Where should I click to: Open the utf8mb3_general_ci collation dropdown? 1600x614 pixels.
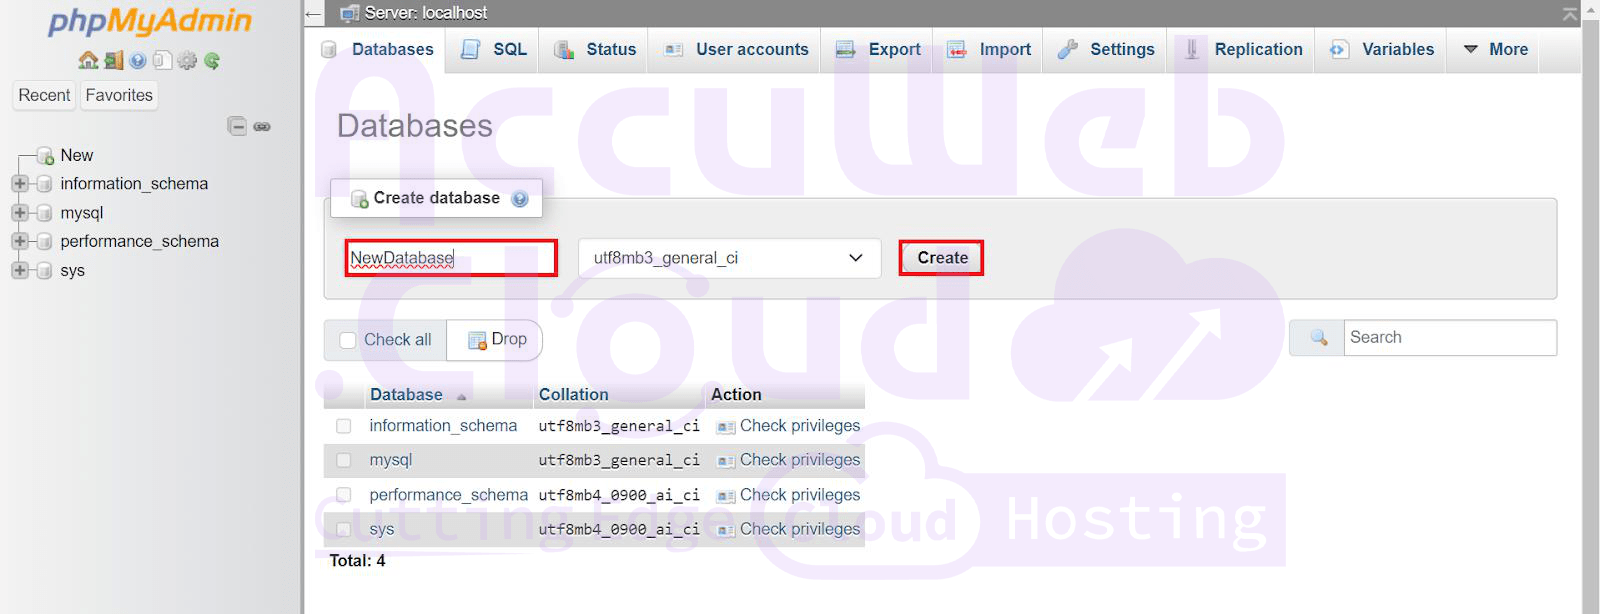(x=729, y=258)
